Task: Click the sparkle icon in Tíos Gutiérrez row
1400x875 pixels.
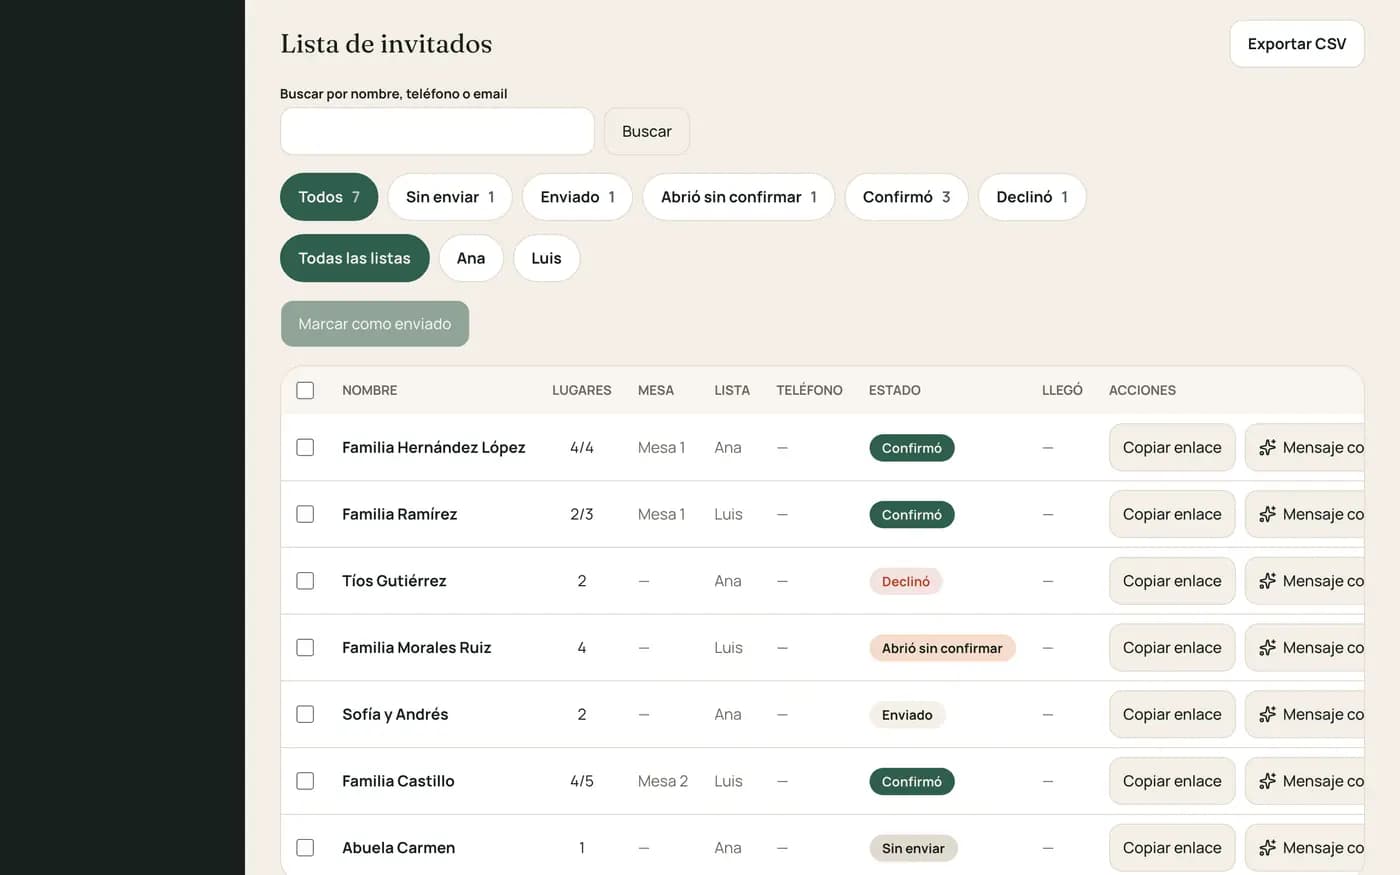Action: coord(1267,581)
